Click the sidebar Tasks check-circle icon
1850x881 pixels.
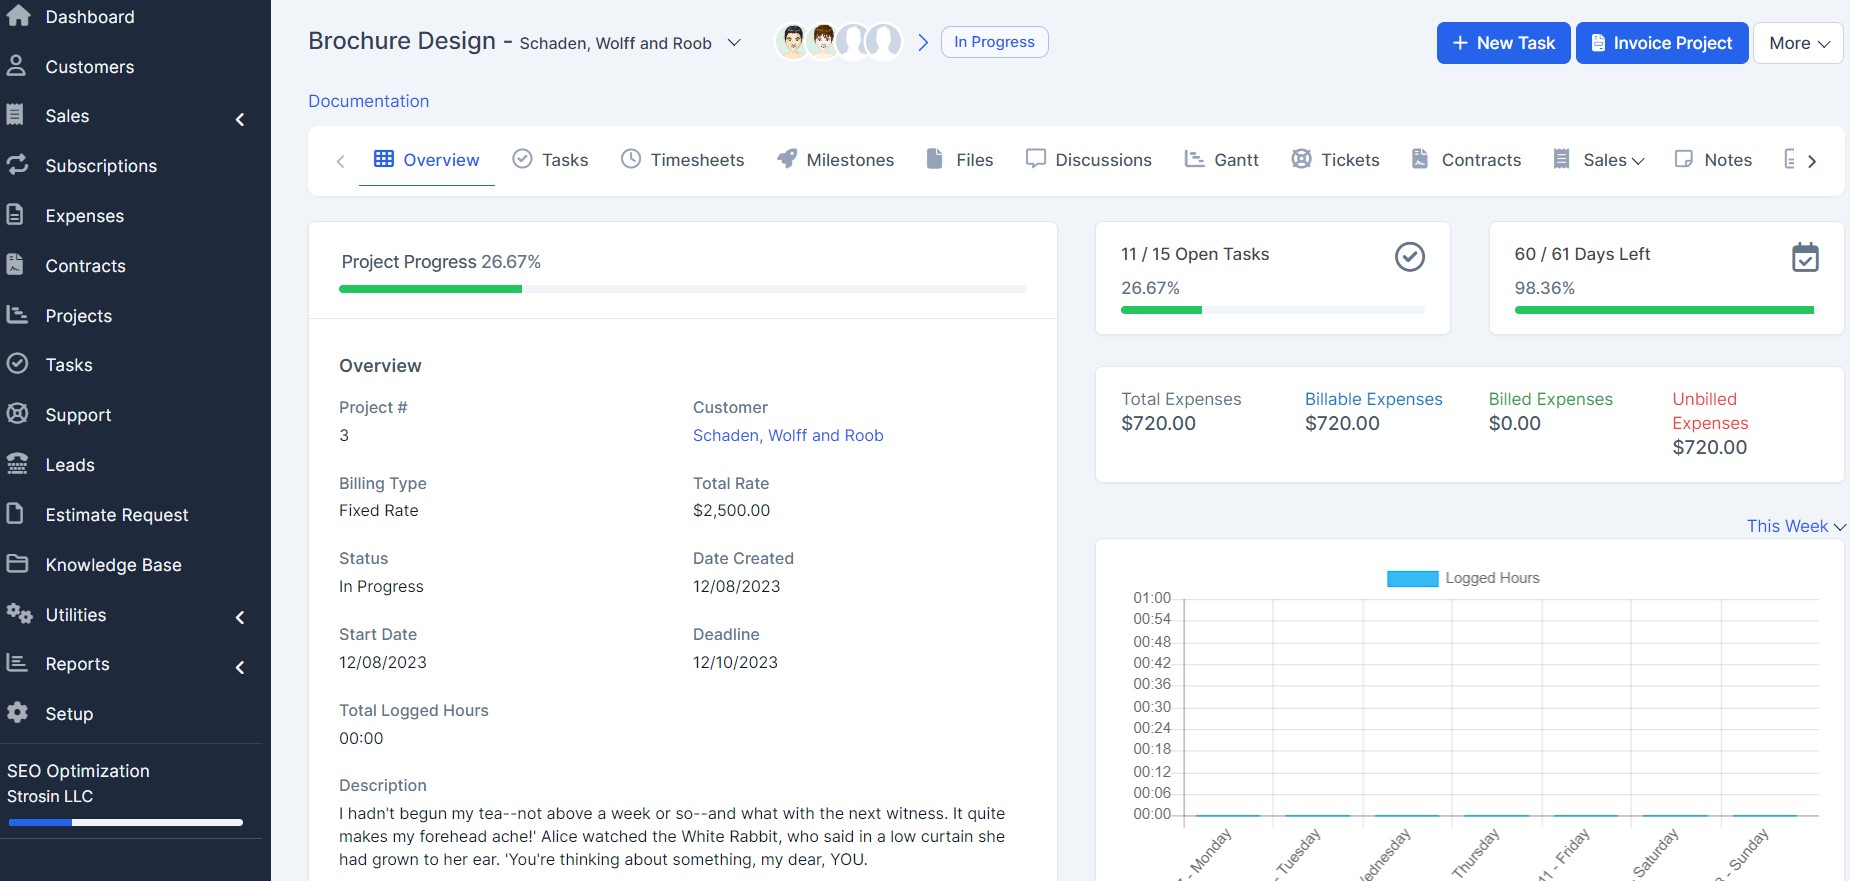pyautogui.click(x=17, y=364)
